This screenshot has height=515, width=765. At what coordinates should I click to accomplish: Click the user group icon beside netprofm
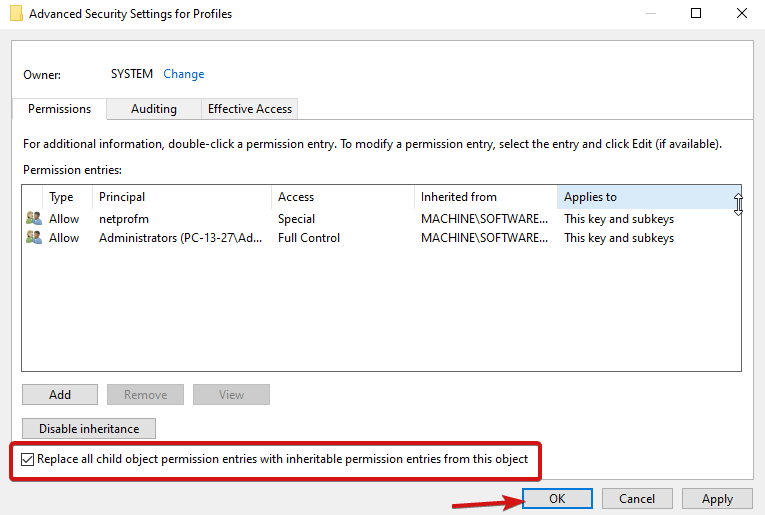click(34, 218)
